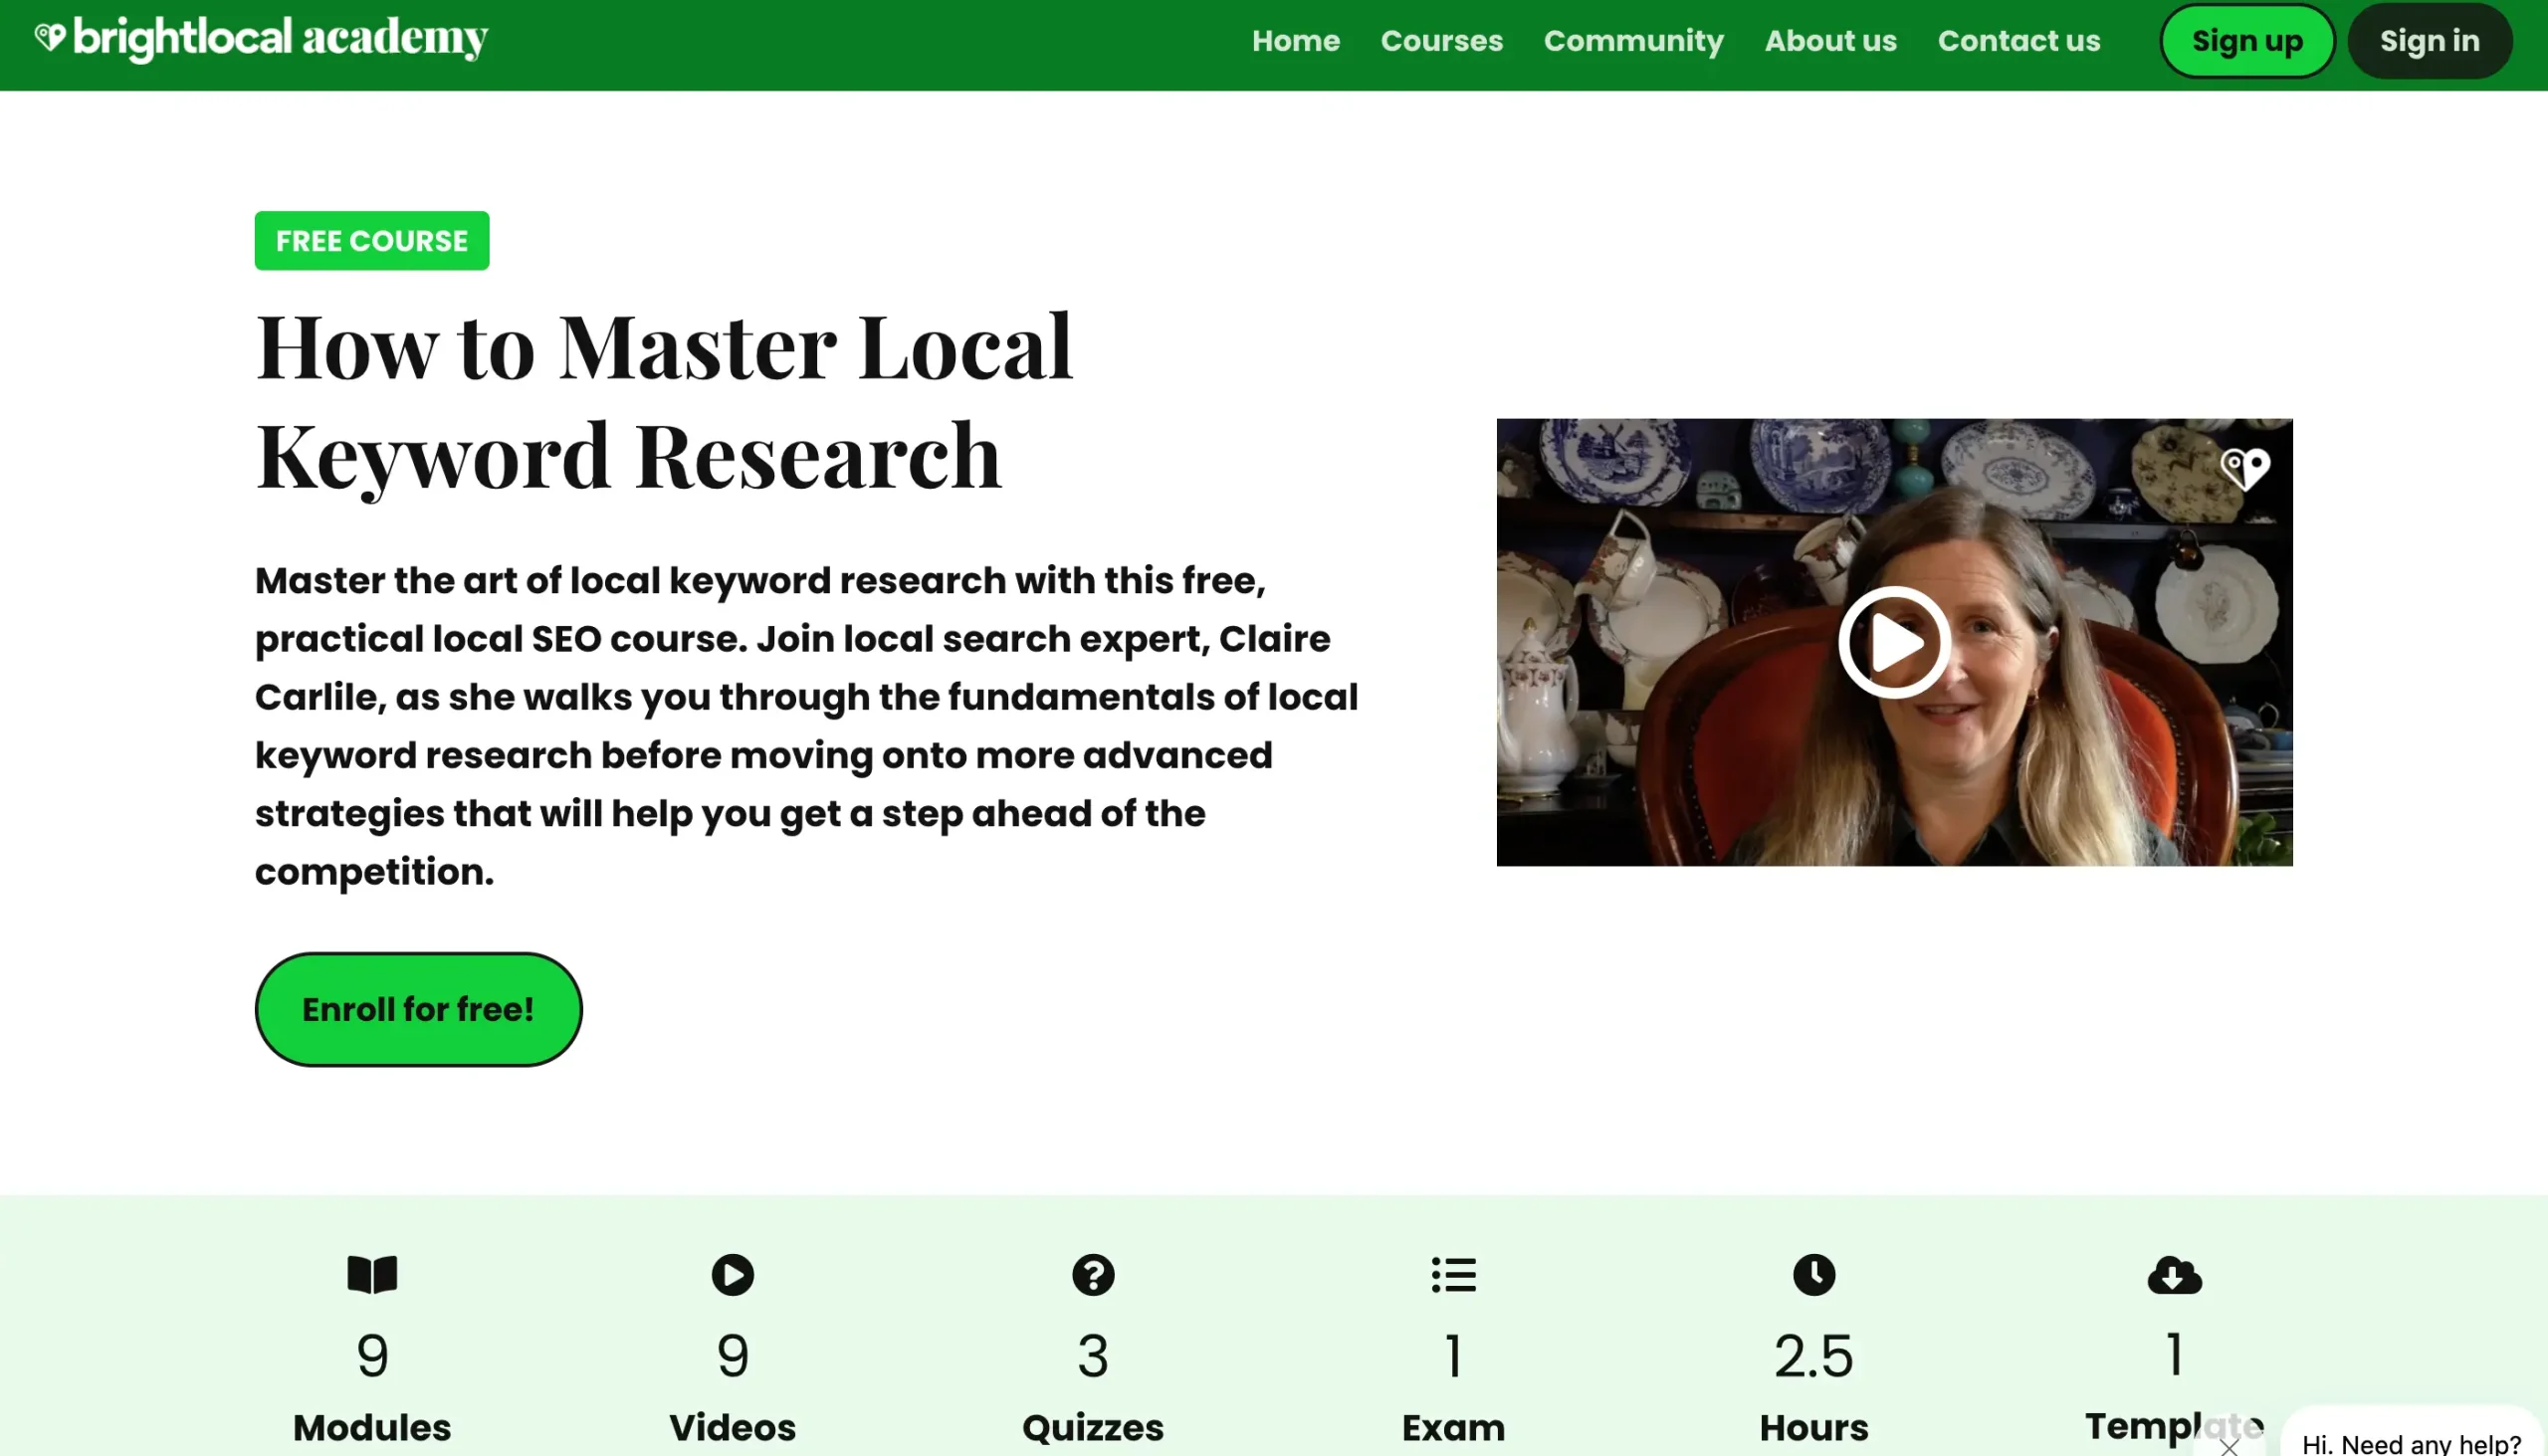
Task: Open the Courses menu item
Action: pyautogui.click(x=1441, y=41)
